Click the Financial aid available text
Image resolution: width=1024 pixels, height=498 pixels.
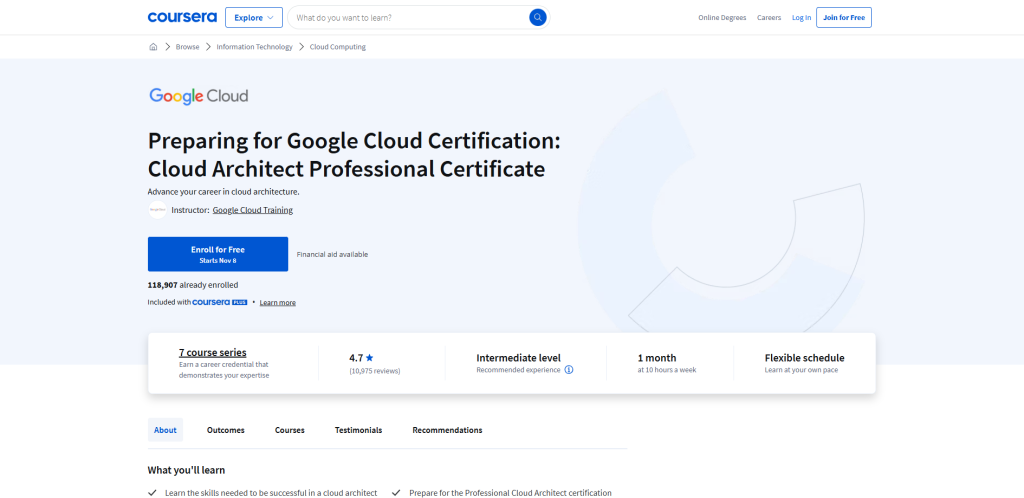(332, 255)
